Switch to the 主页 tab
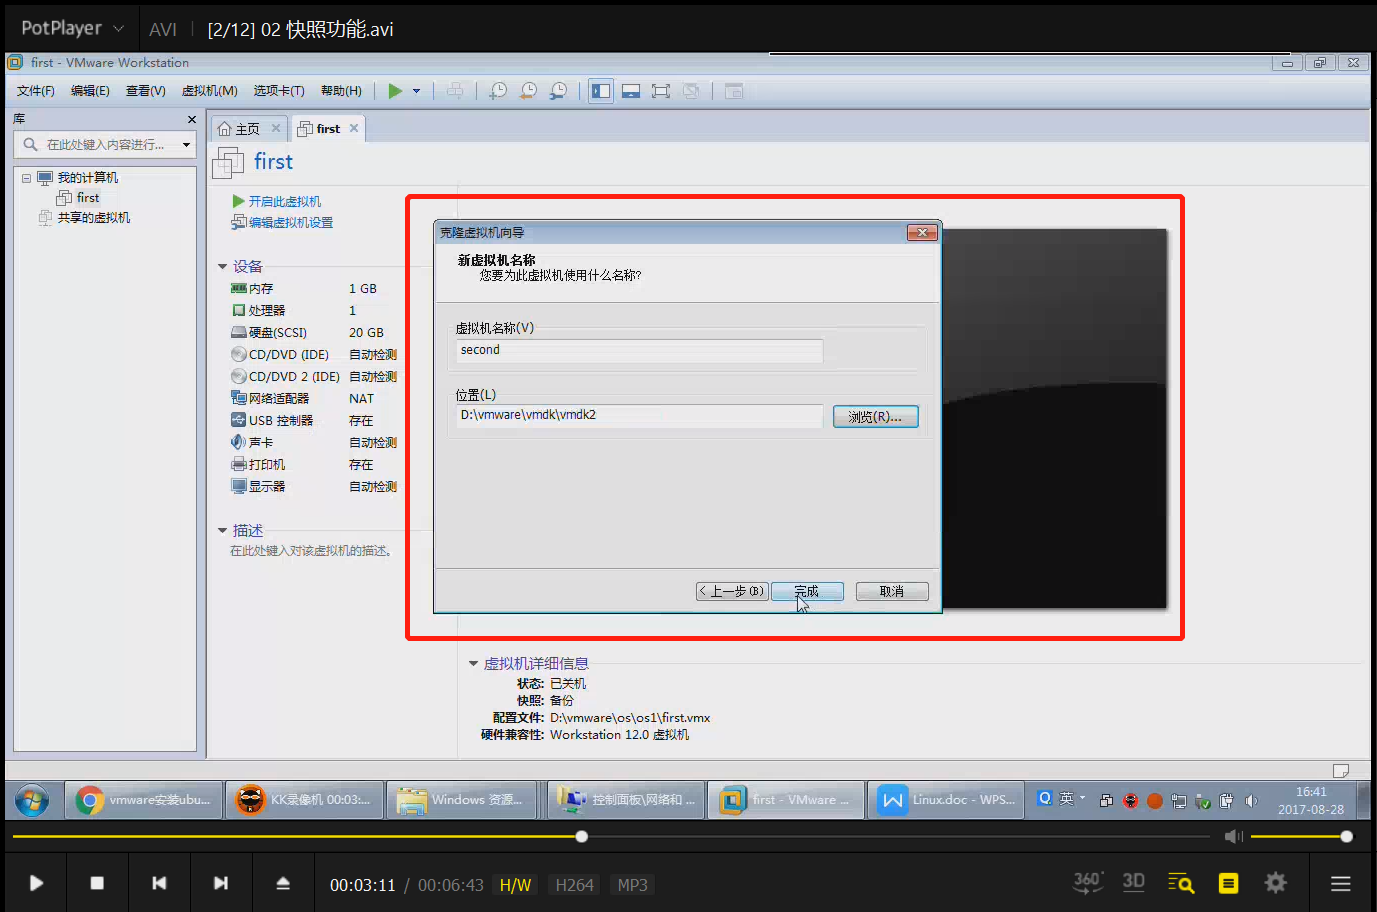Viewport: 1377px width, 912px height. 248,129
